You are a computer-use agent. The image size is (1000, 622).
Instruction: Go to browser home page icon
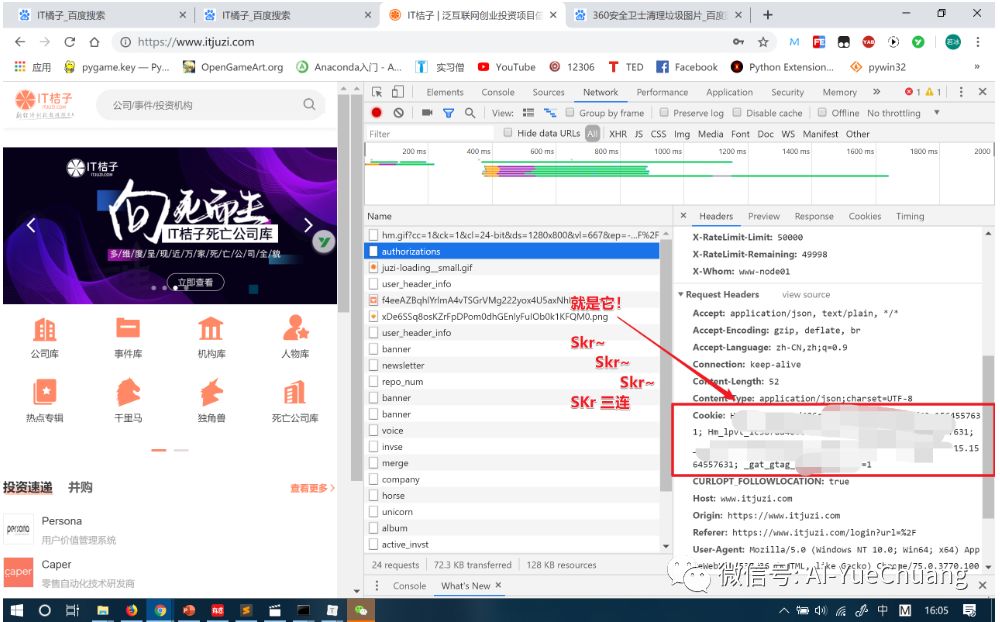(94, 42)
